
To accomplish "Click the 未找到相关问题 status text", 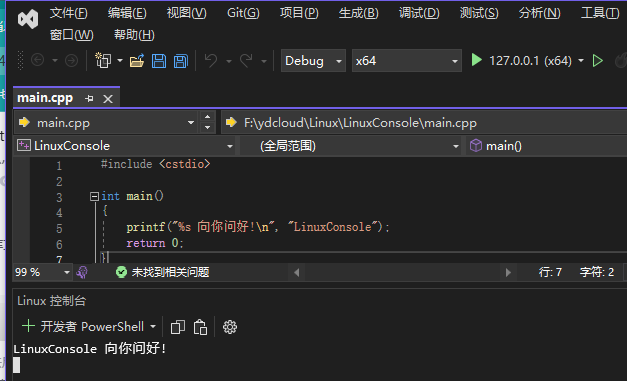I will click(170, 272).
